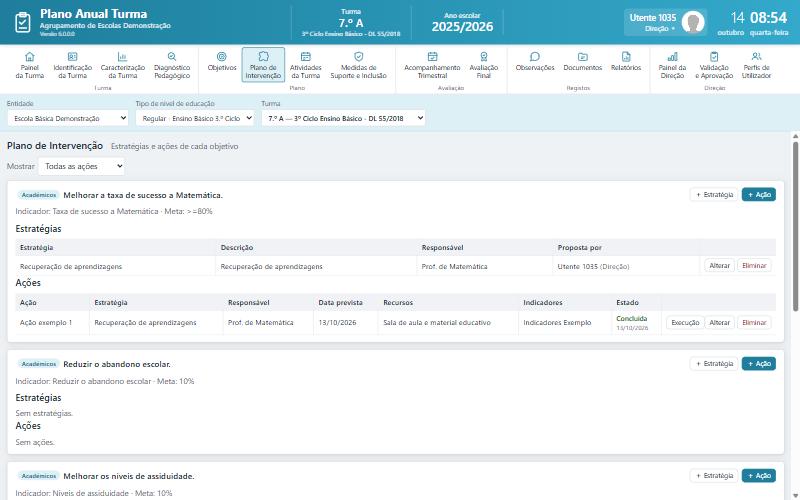Click Eliminar for Recuperação de aprendizagens strategy

[x=754, y=266]
